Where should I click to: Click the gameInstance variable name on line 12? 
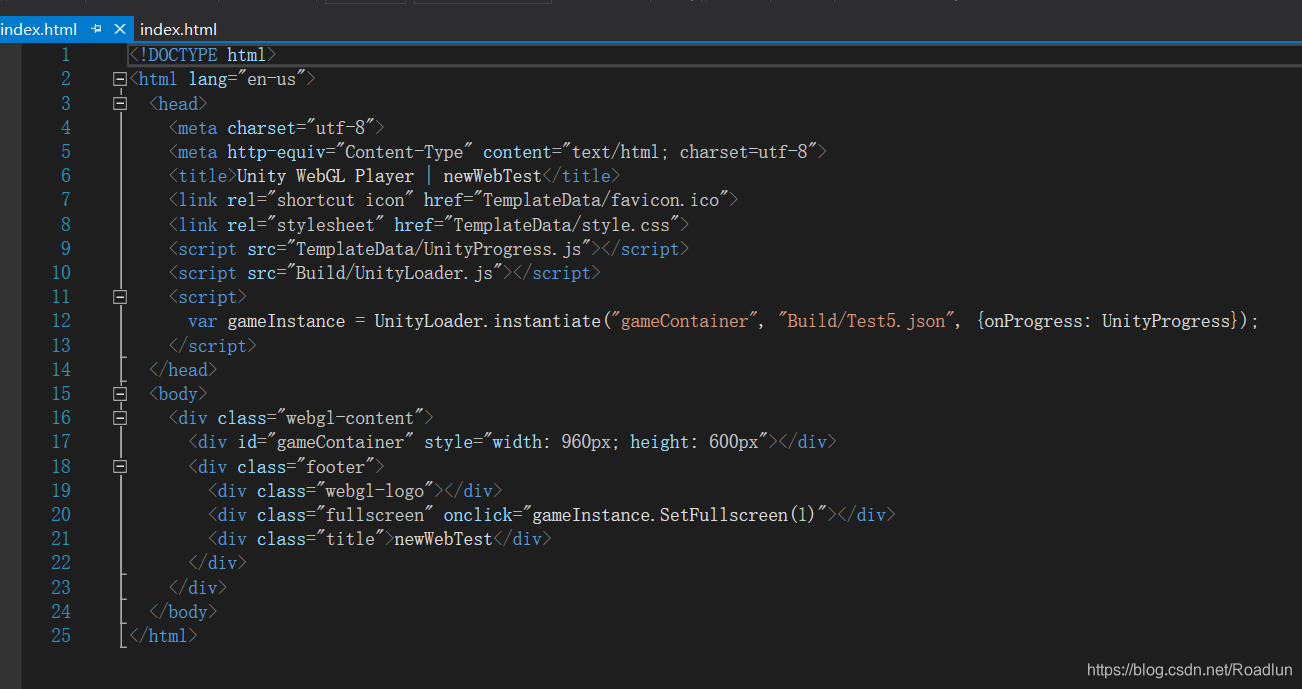click(x=286, y=321)
